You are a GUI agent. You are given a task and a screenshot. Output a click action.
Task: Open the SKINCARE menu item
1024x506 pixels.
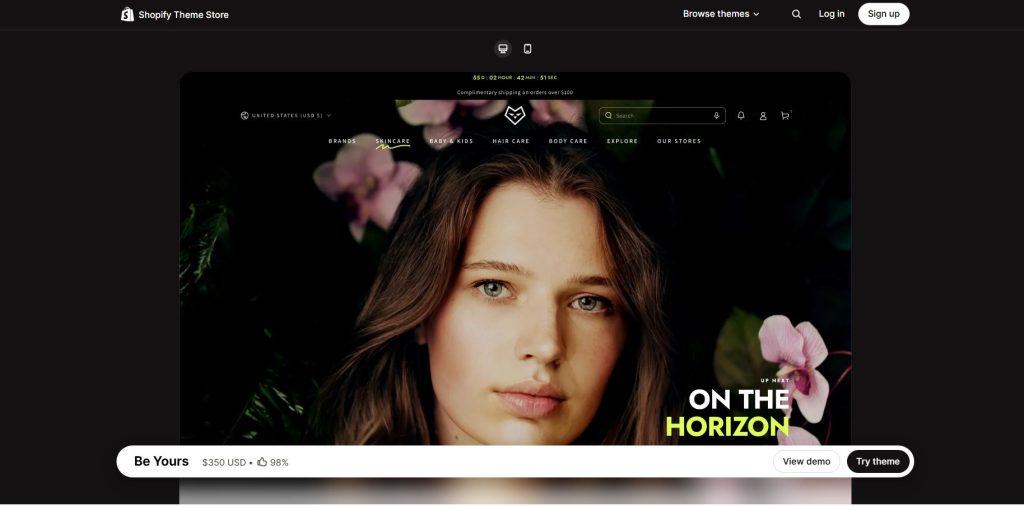[x=392, y=141]
